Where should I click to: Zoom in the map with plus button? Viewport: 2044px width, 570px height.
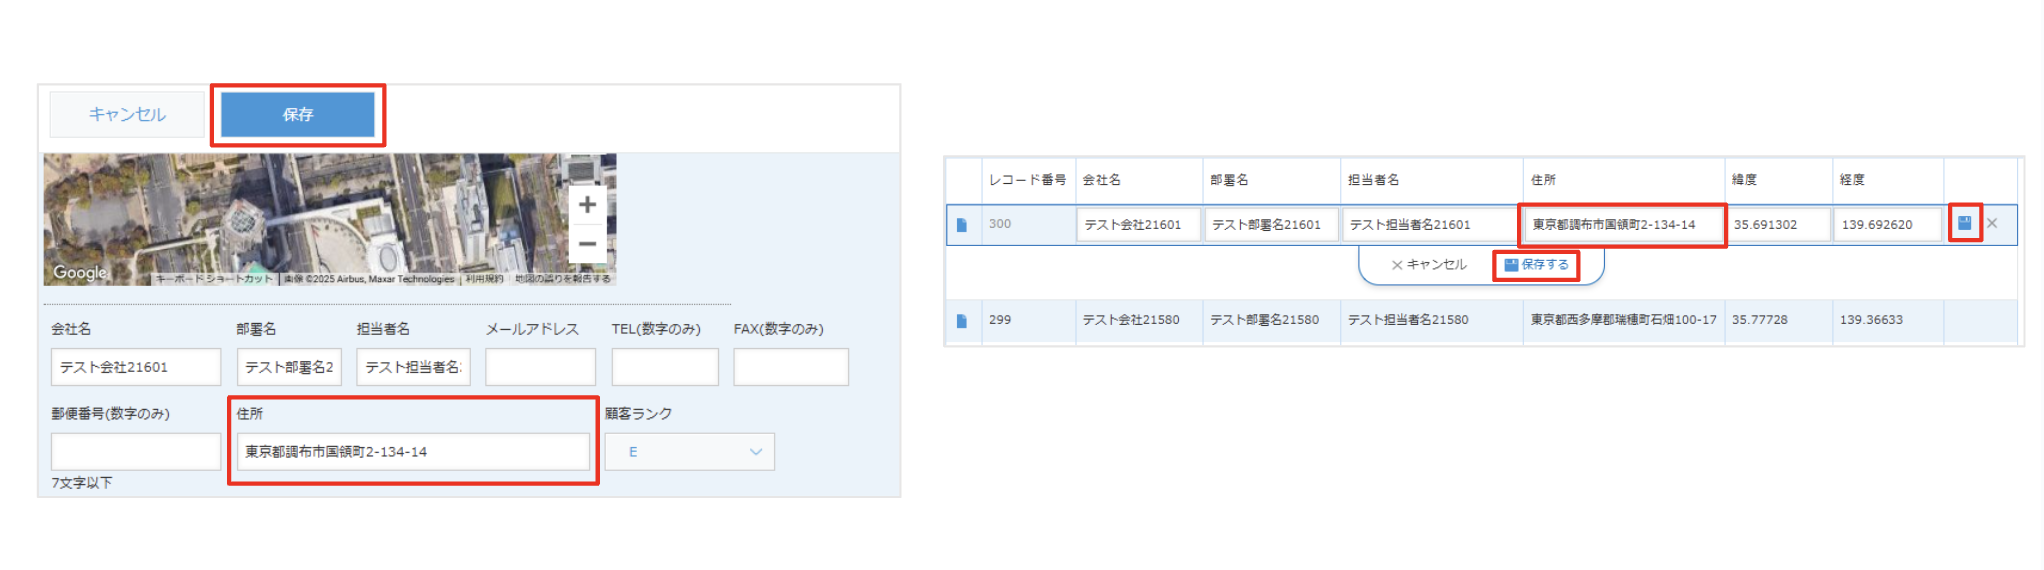click(587, 204)
